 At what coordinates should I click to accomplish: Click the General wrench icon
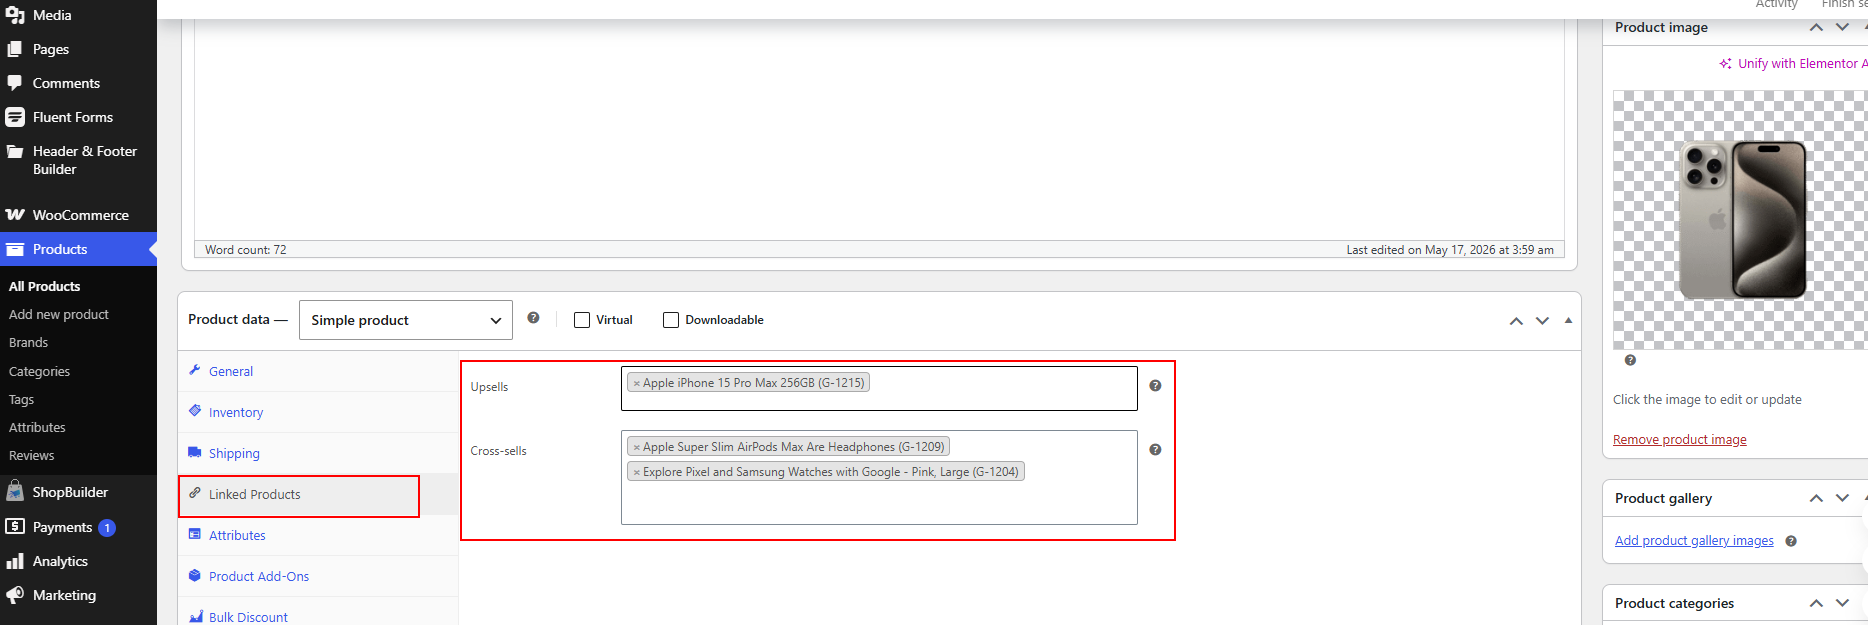pos(195,370)
